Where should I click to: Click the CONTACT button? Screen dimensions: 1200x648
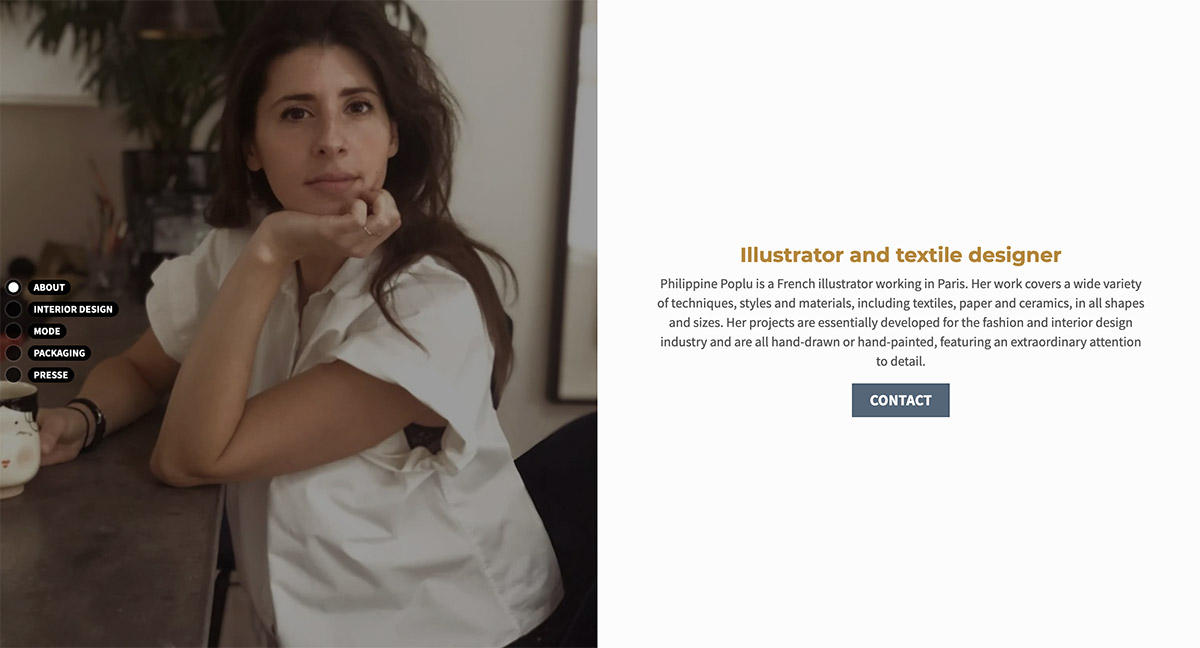click(900, 400)
